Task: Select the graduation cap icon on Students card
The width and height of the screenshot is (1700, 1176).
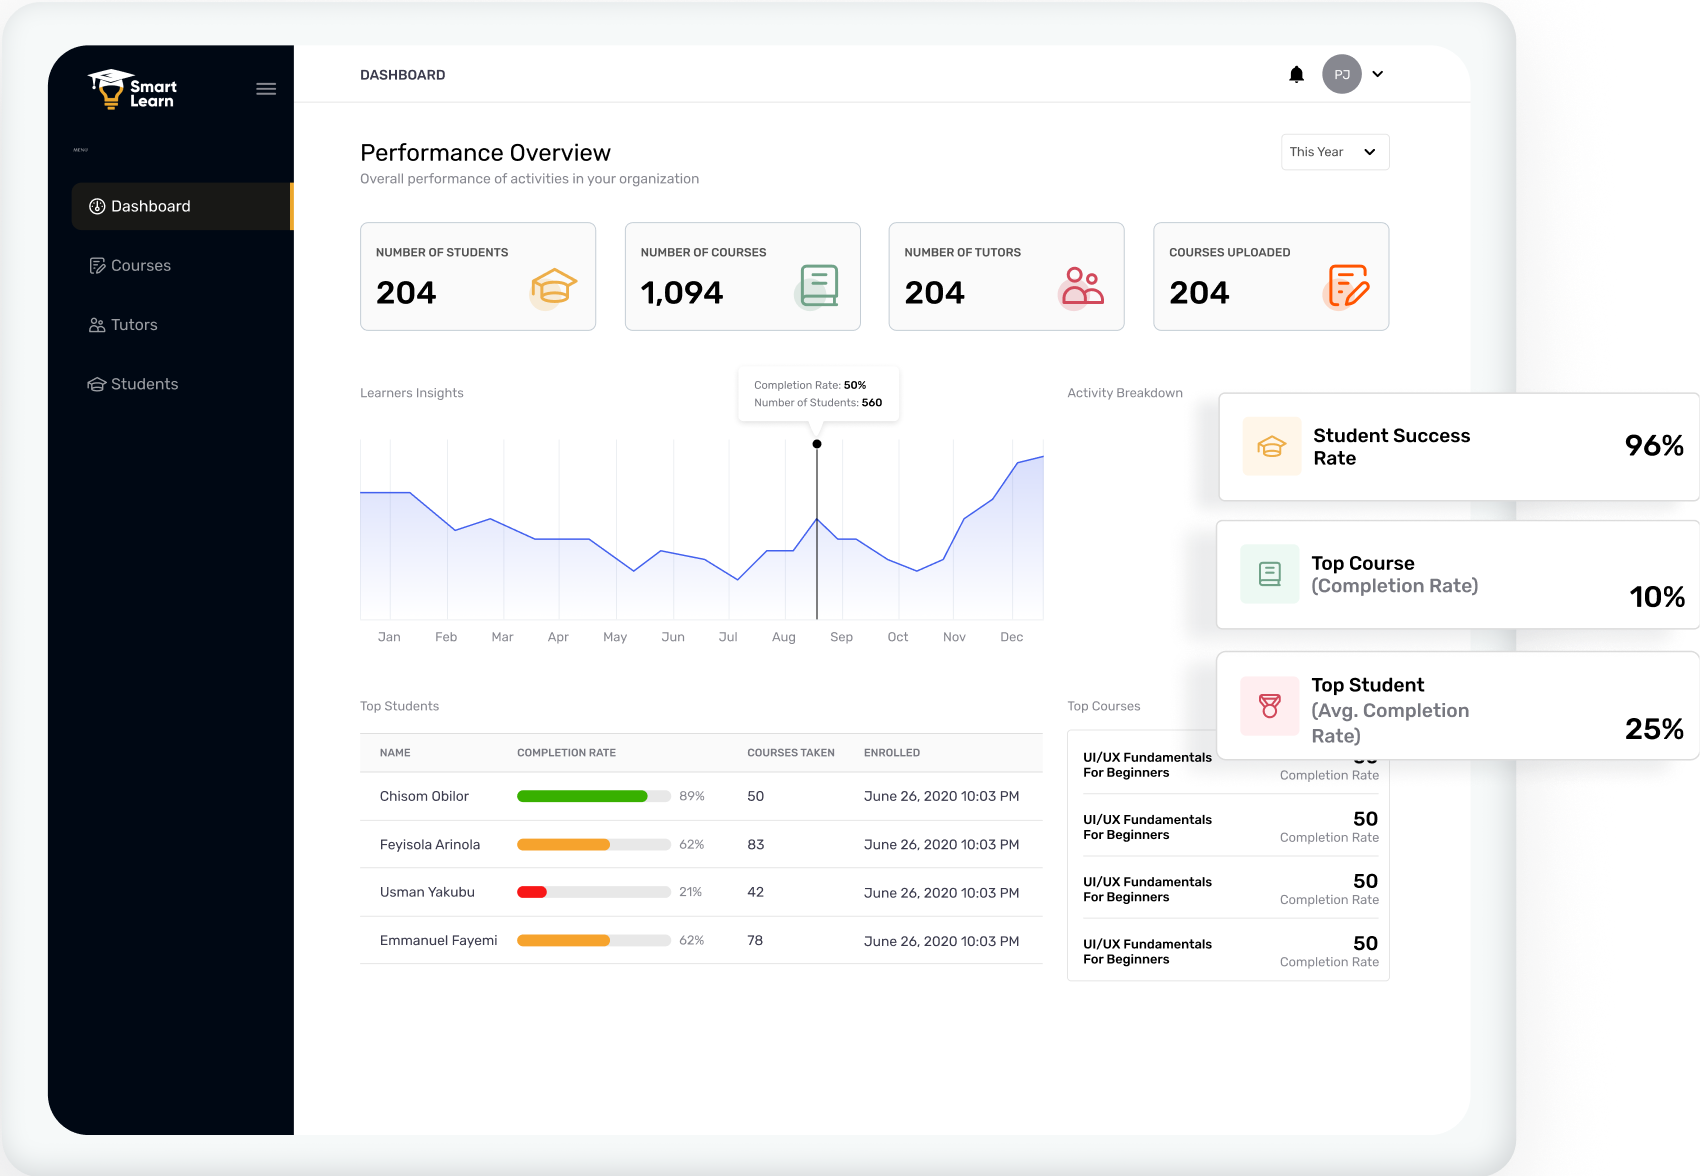Action: click(552, 288)
